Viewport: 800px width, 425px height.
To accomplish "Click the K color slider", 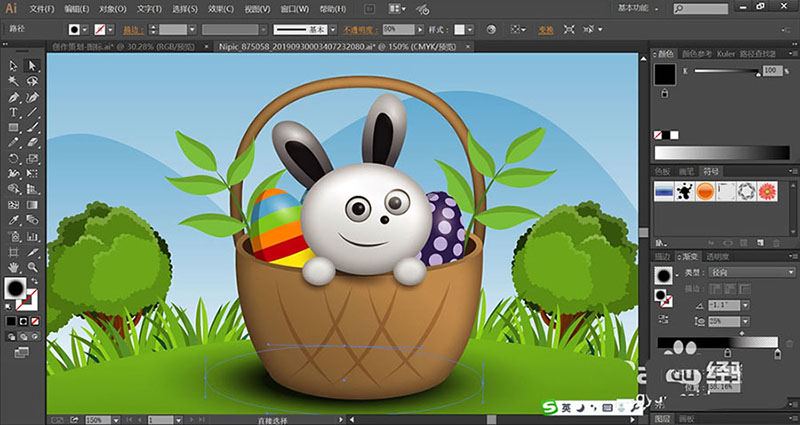I will [x=725, y=72].
